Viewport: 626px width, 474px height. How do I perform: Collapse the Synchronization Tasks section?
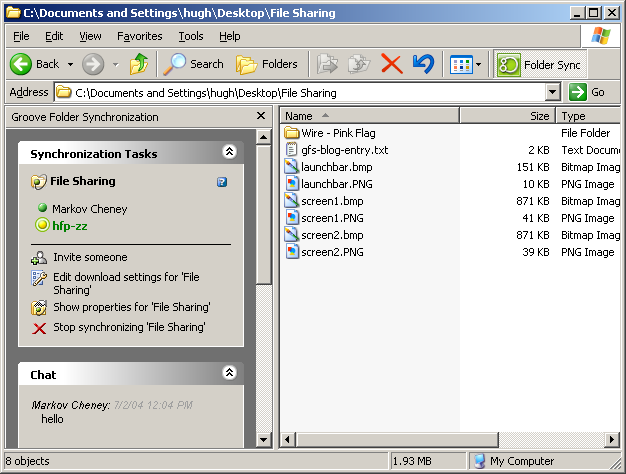(229, 153)
